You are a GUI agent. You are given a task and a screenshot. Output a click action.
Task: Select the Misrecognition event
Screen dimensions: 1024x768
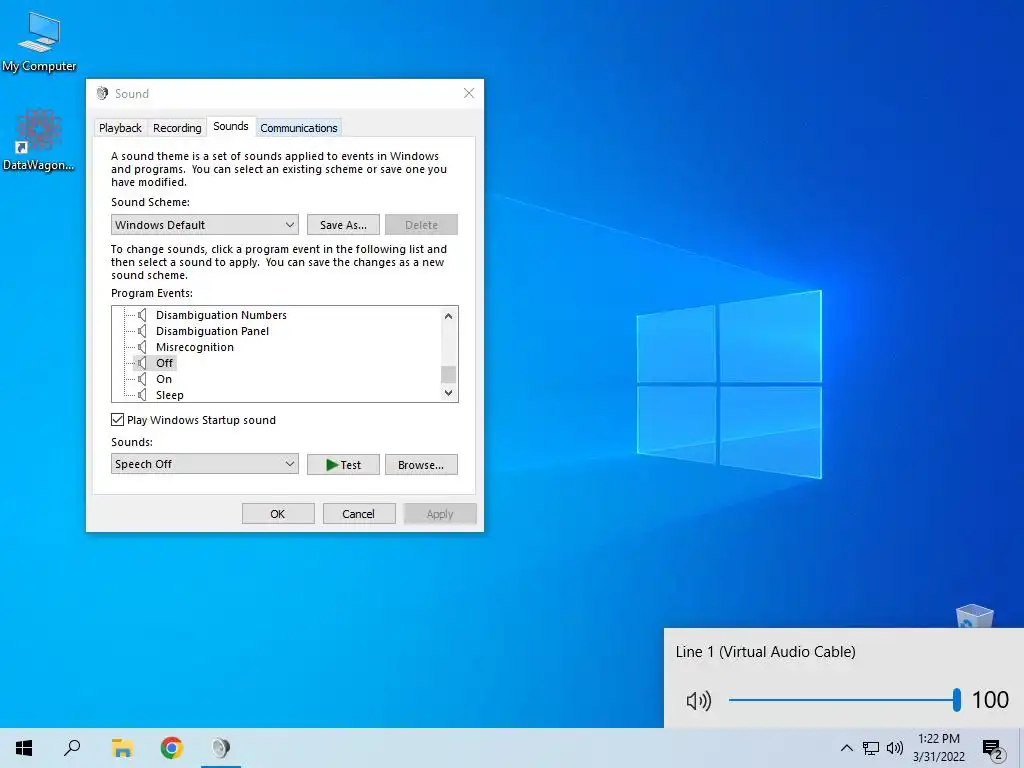(195, 347)
